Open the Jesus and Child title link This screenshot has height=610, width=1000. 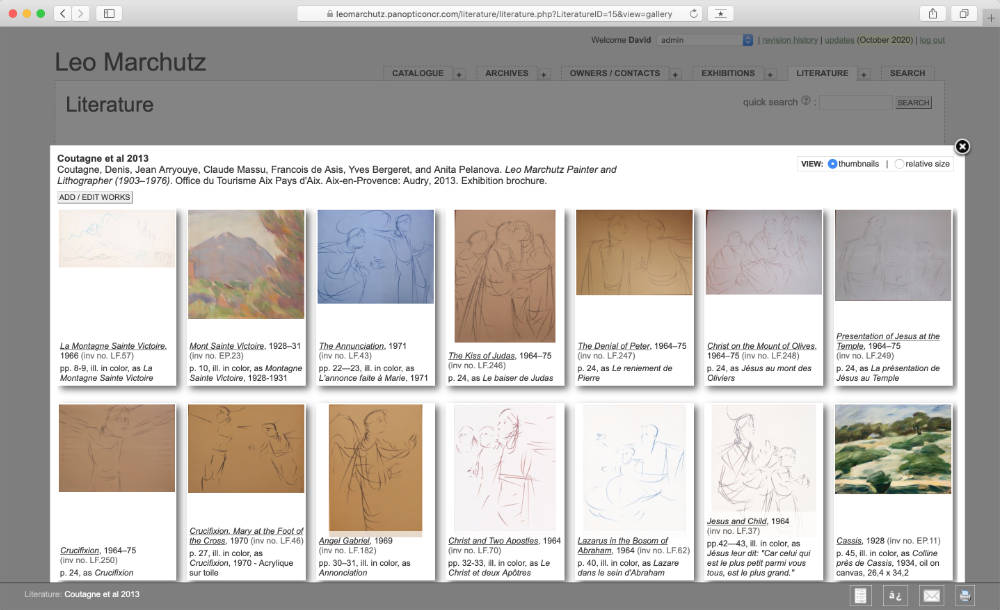[737, 521]
